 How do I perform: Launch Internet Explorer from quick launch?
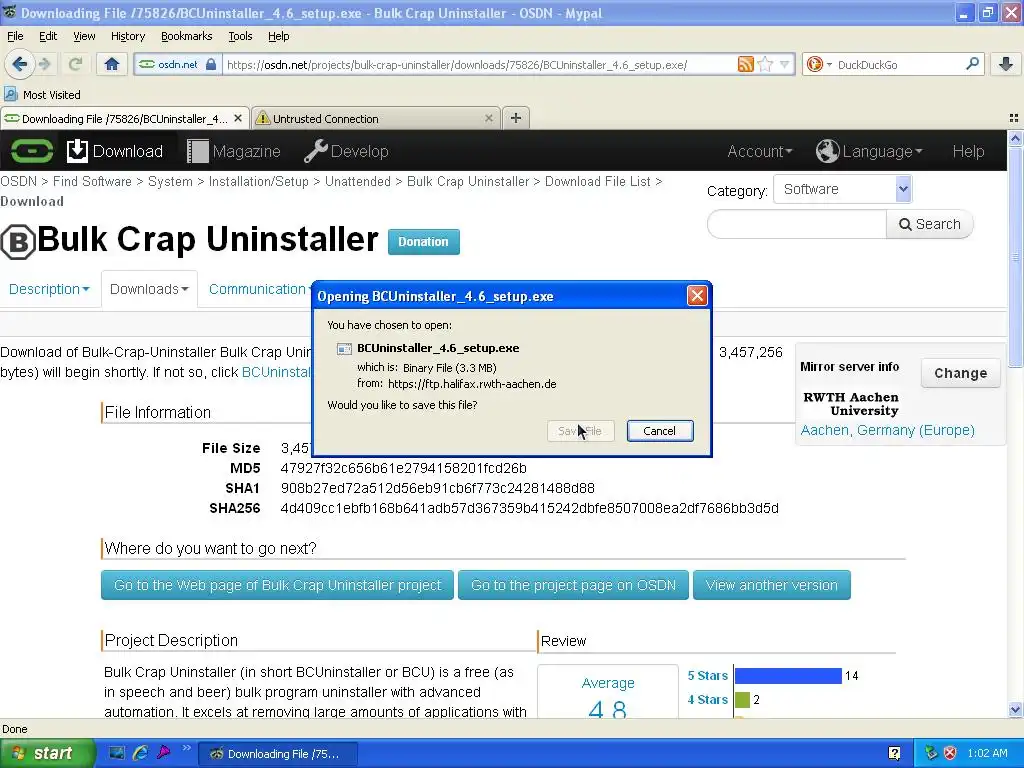pyautogui.click(x=140, y=753)
